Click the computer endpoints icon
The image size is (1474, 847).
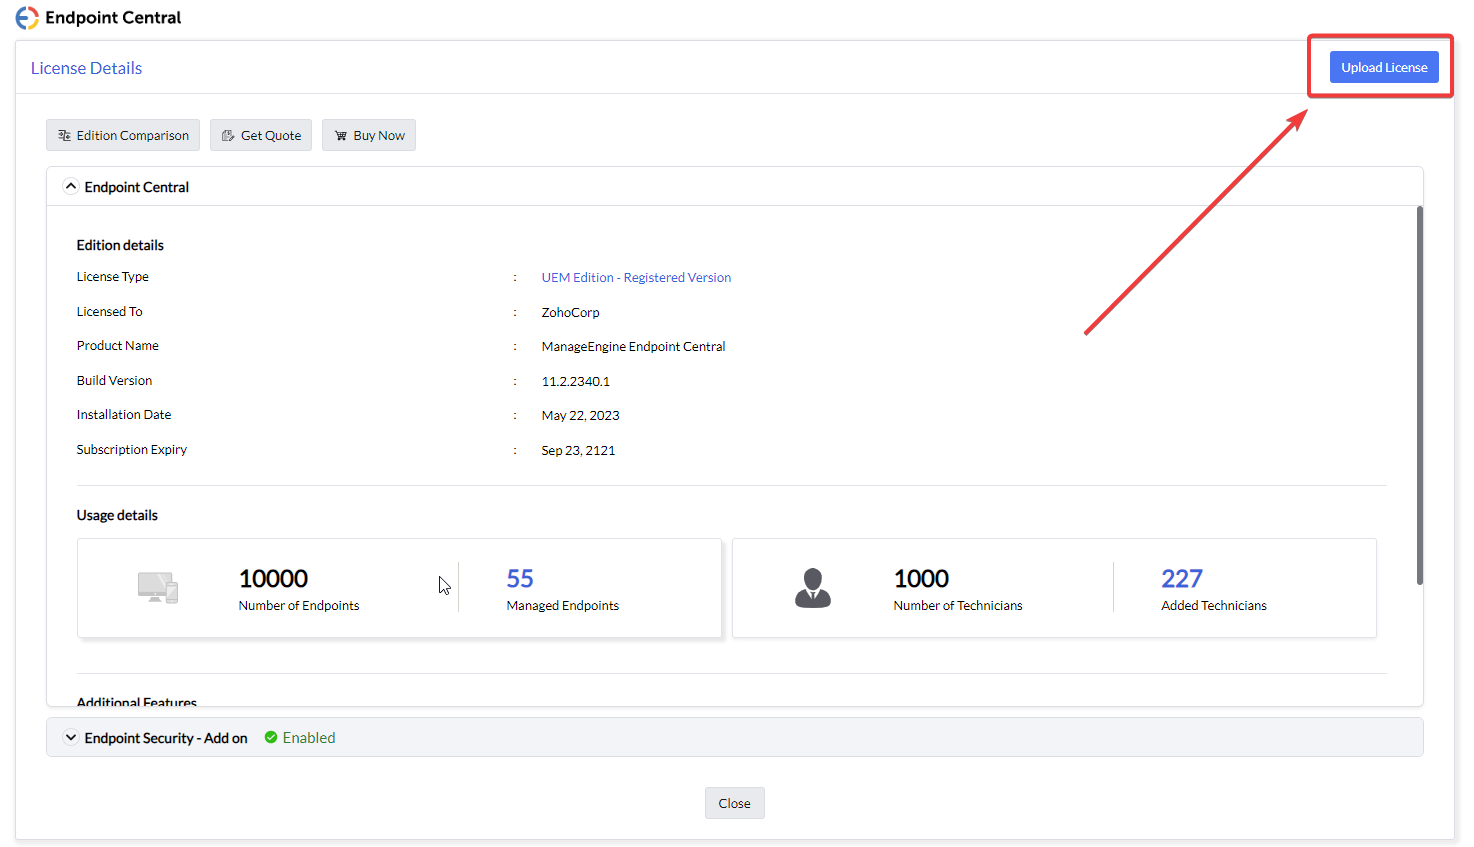(158, 588)
